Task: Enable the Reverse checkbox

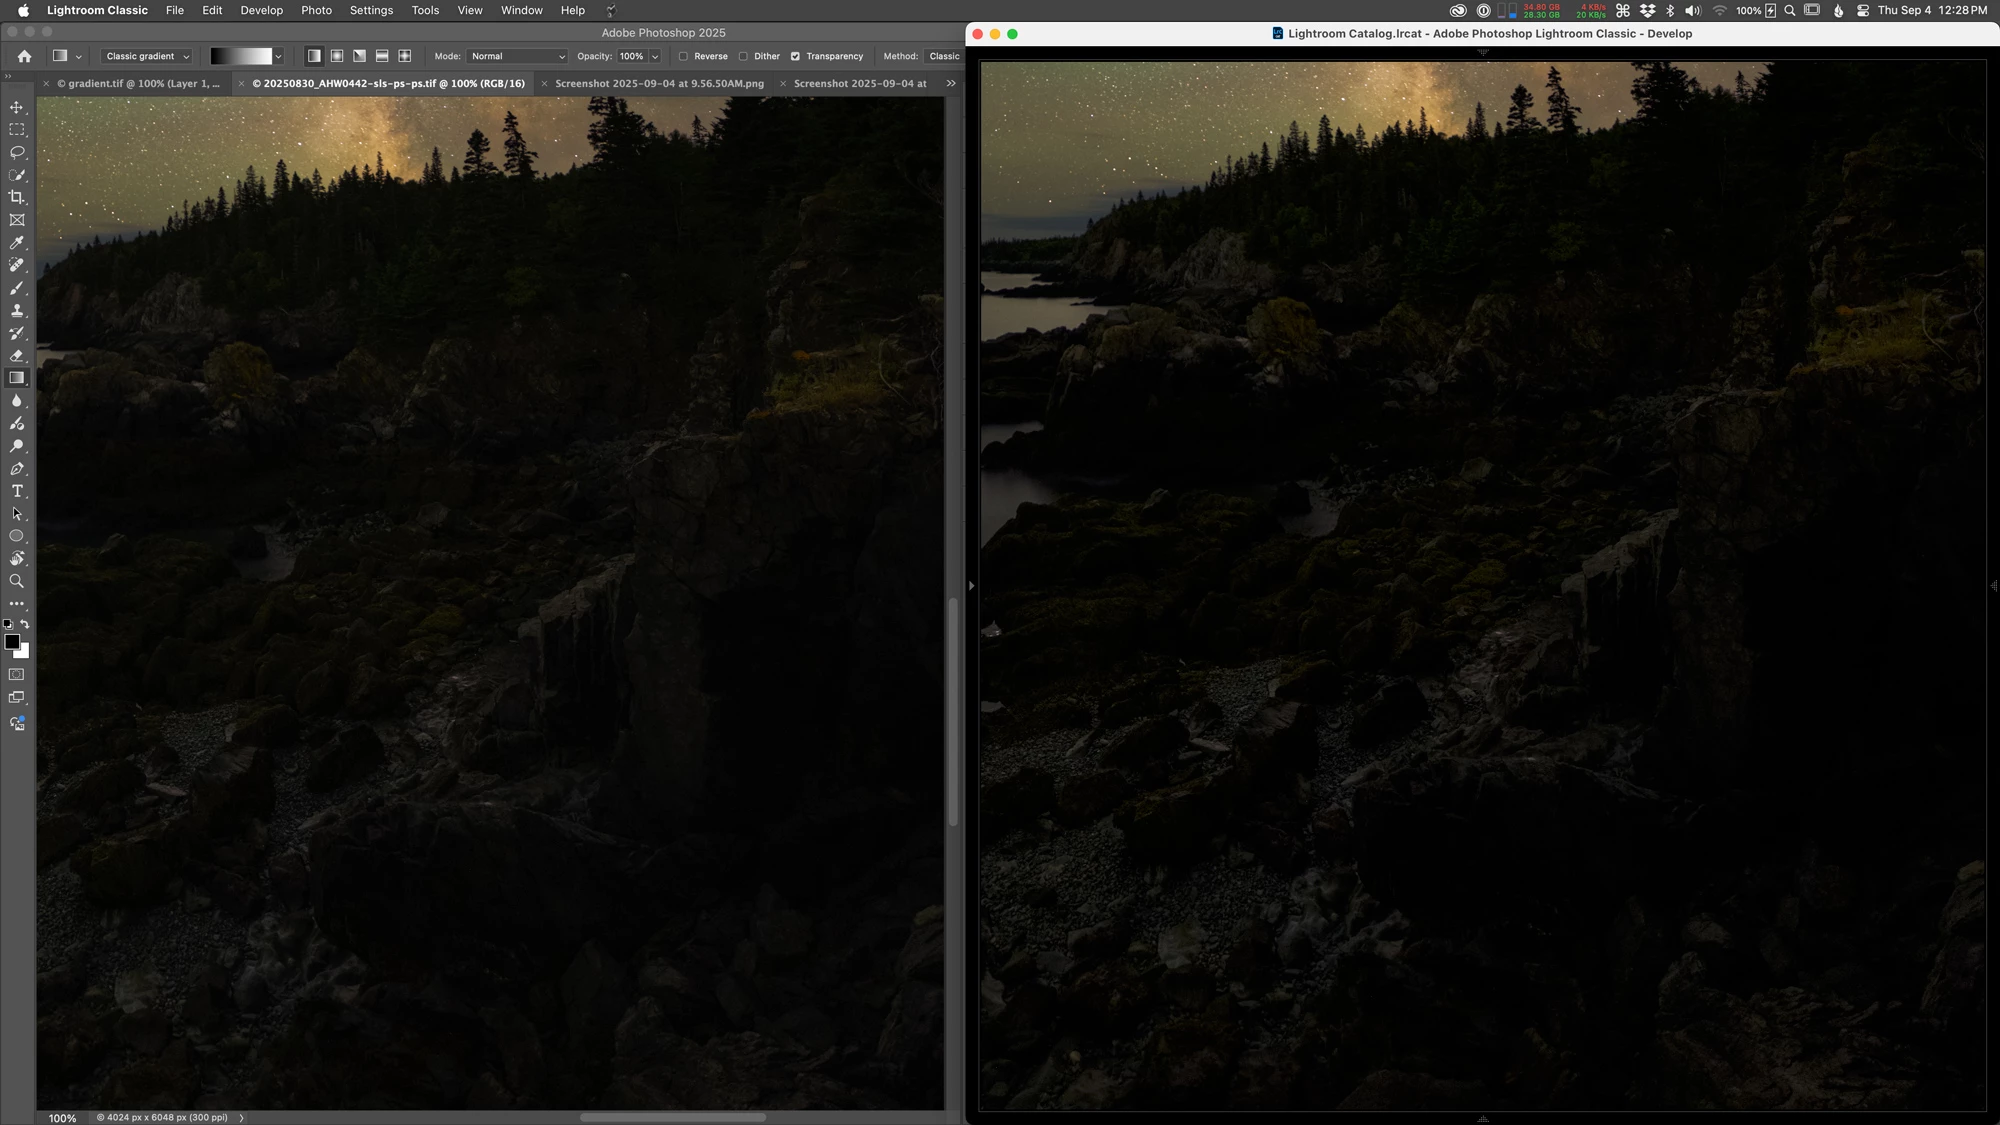Action: [683, 56]
